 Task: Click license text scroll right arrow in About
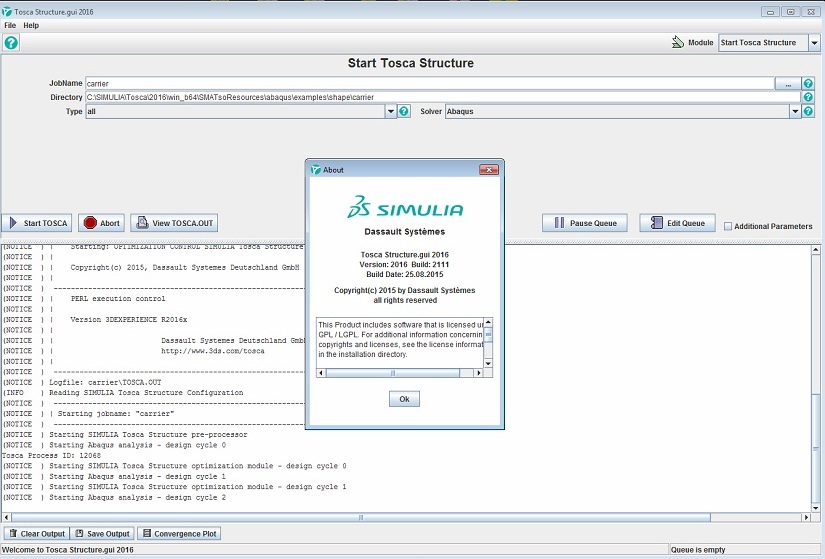pyautogui.click(x=478, y=373)
